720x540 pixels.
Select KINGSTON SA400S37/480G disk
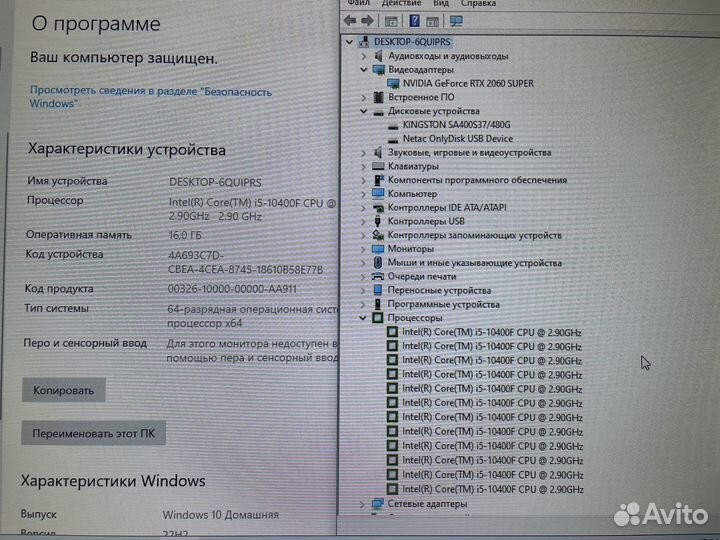pos(456,125)
